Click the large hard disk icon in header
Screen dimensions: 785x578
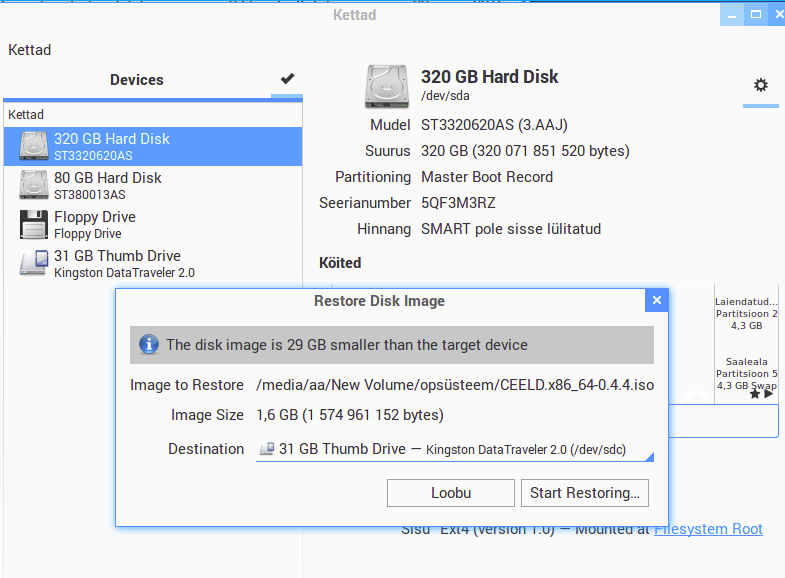click(386, 86)
